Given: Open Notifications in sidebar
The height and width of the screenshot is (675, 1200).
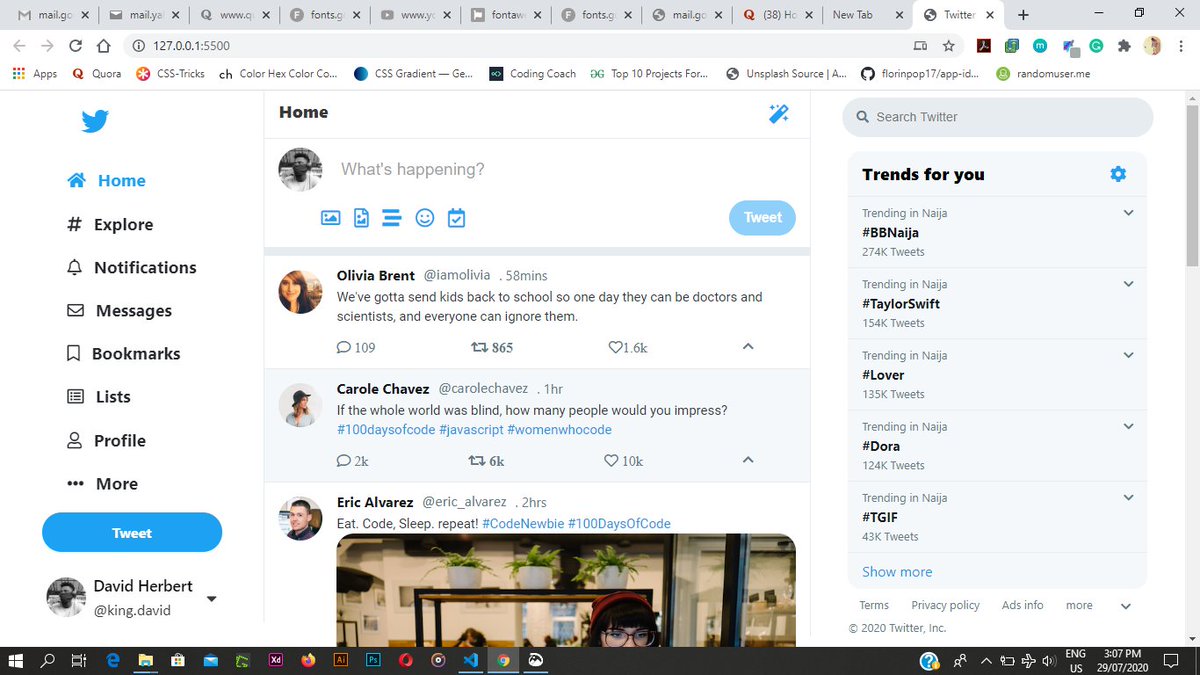Looking at the screenshot, I should tap(131, 268).
